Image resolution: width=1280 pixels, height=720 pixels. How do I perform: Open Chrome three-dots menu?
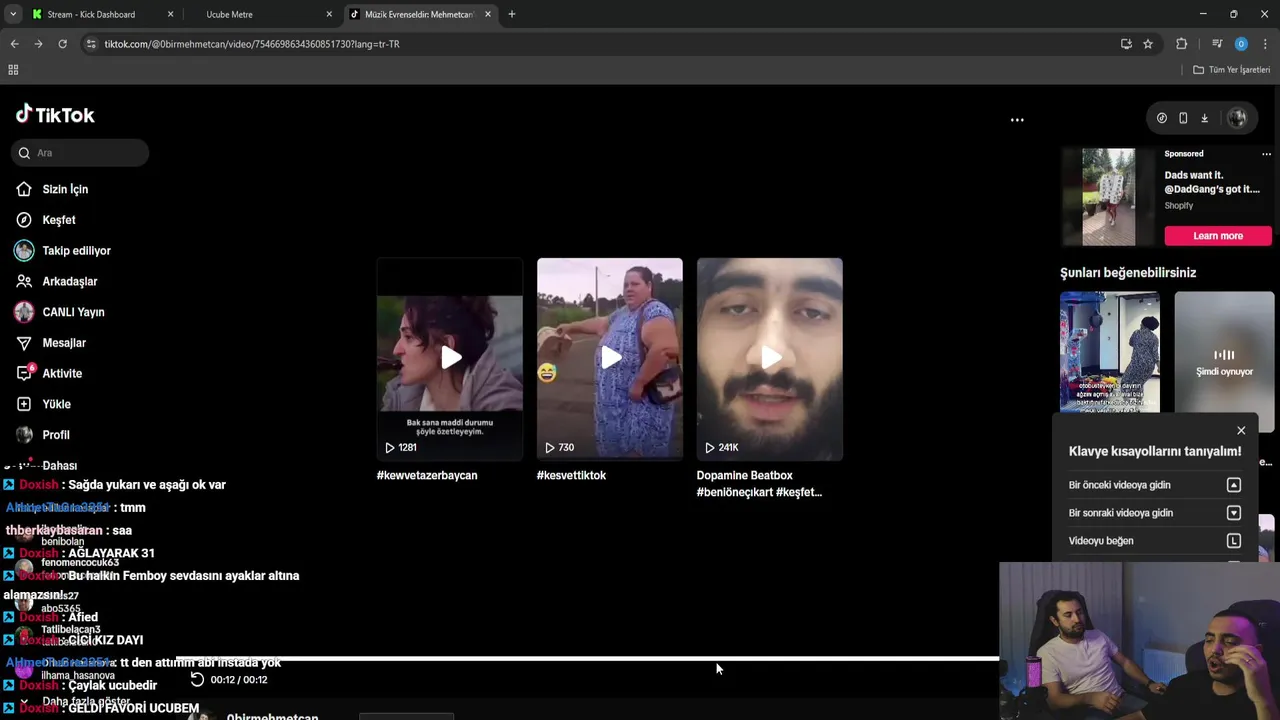[1266, 44]
